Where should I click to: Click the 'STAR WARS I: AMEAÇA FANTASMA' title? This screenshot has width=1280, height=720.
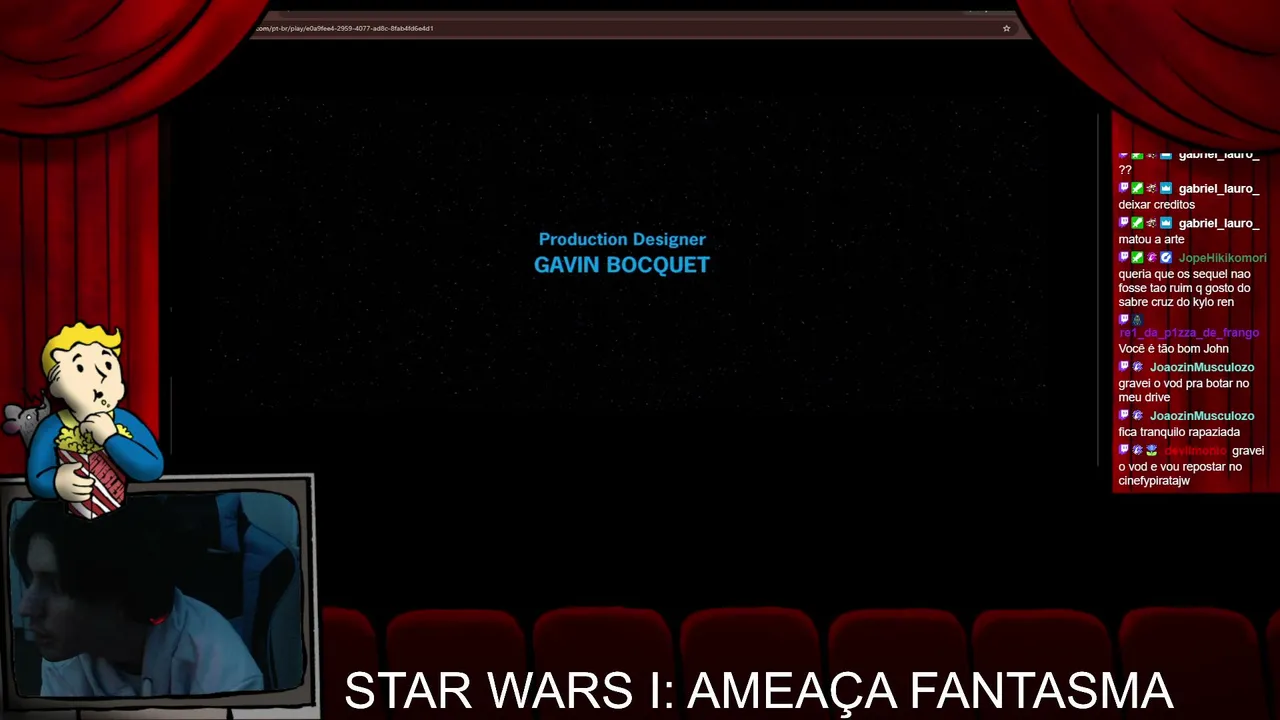[x=758, y=691]
